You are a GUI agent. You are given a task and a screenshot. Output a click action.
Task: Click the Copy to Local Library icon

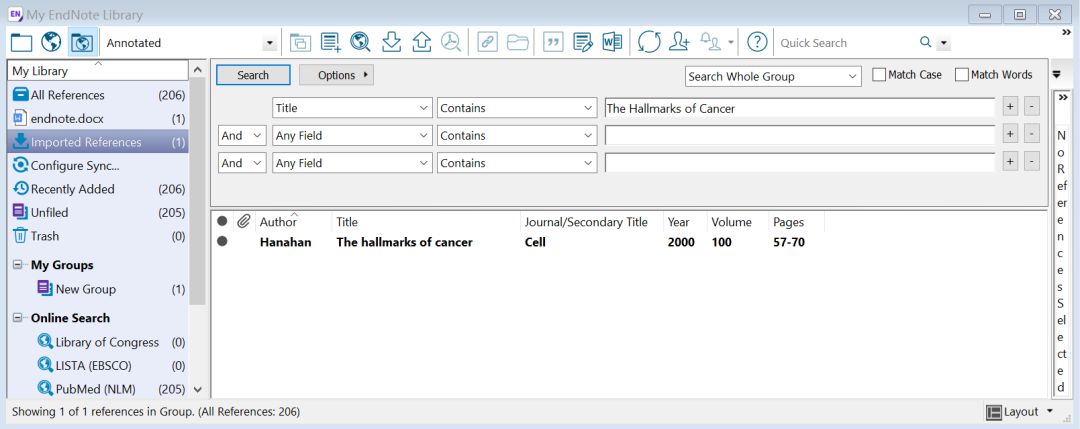300,43
